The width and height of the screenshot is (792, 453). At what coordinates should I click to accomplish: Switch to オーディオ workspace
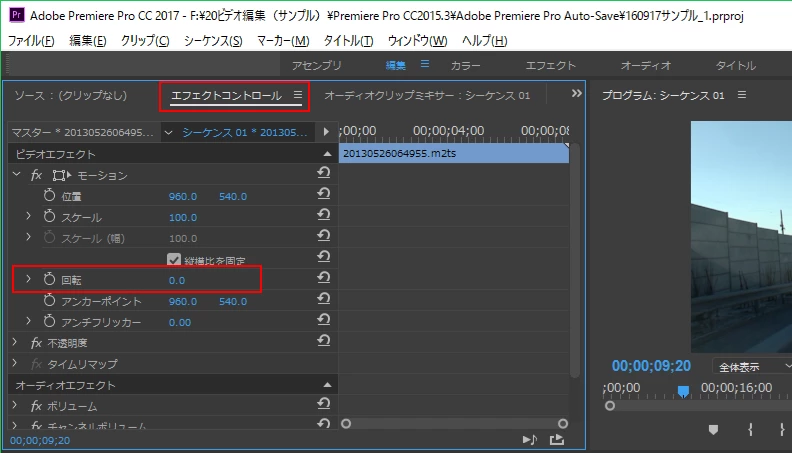[x=646, y=66]
